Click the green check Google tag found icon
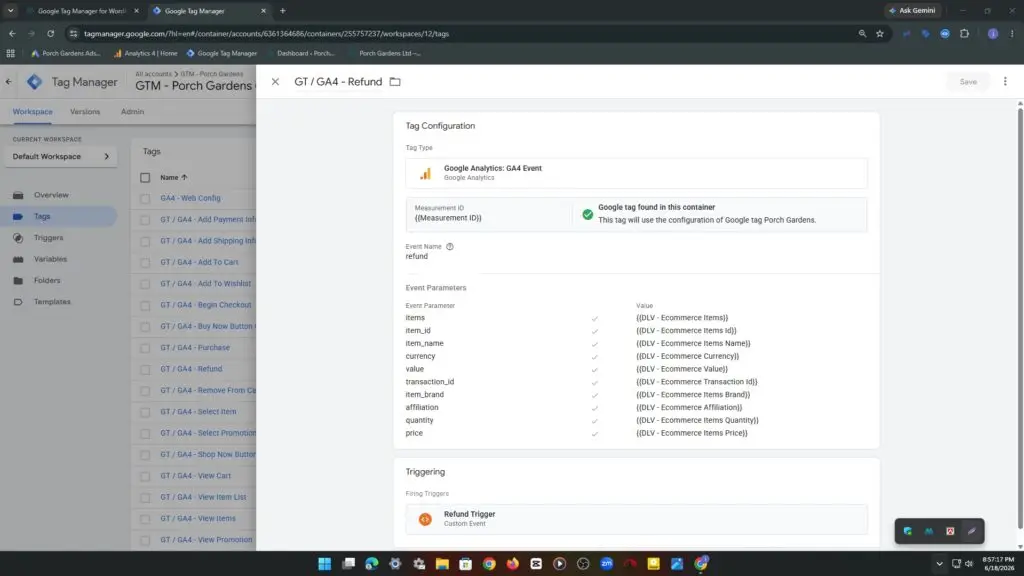 click(x=588, y=214)
